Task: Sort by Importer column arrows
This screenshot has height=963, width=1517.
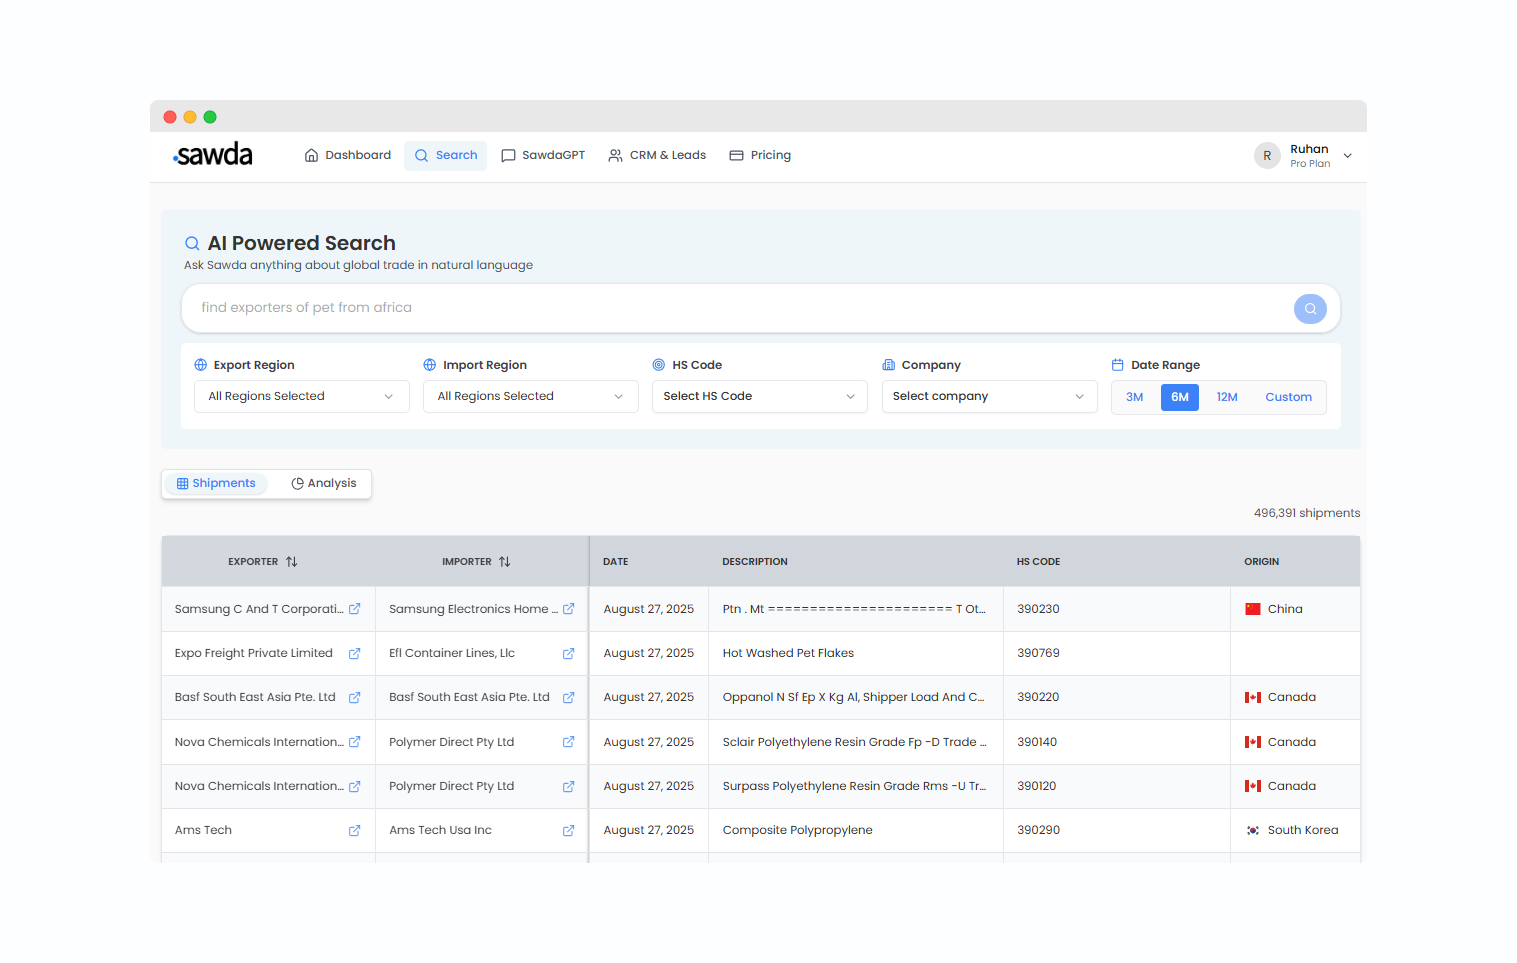Action: [x=505, y=562]
